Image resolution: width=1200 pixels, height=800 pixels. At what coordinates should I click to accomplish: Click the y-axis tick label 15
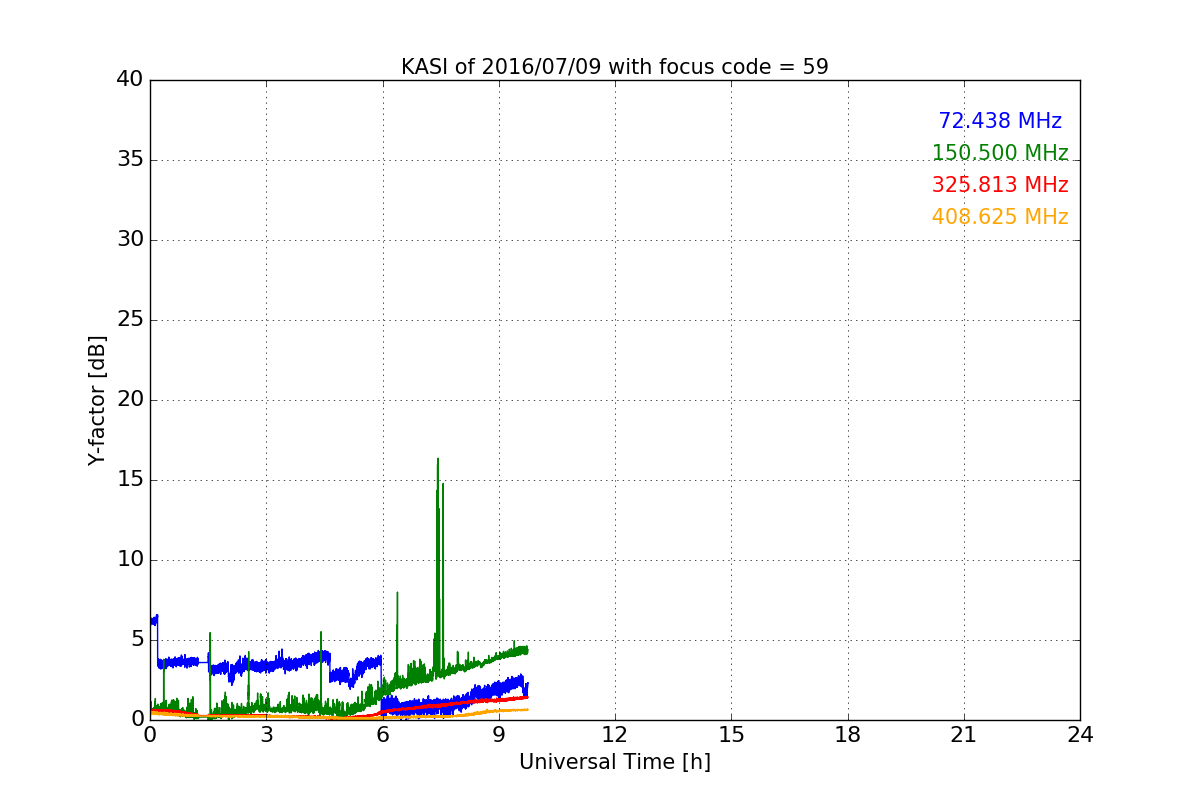pos(130,480)
